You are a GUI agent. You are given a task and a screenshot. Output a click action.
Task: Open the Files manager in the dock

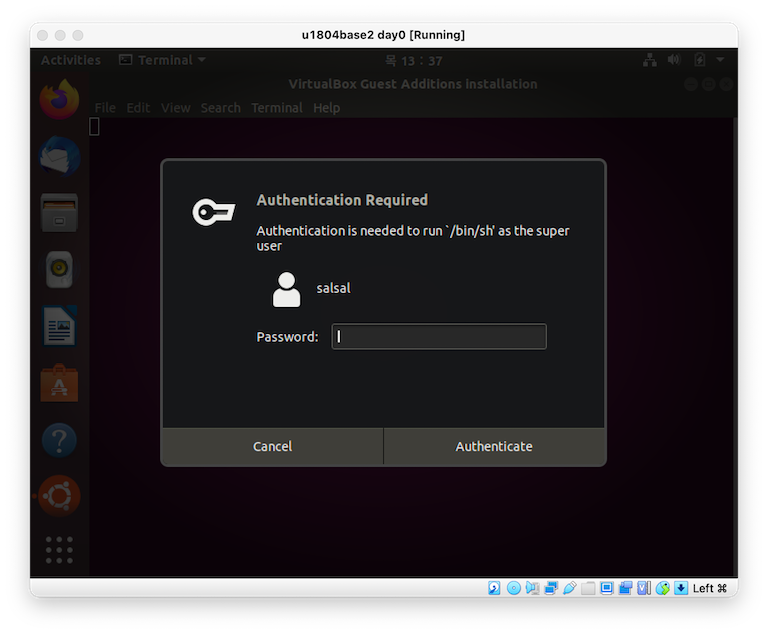click(59, 213)
